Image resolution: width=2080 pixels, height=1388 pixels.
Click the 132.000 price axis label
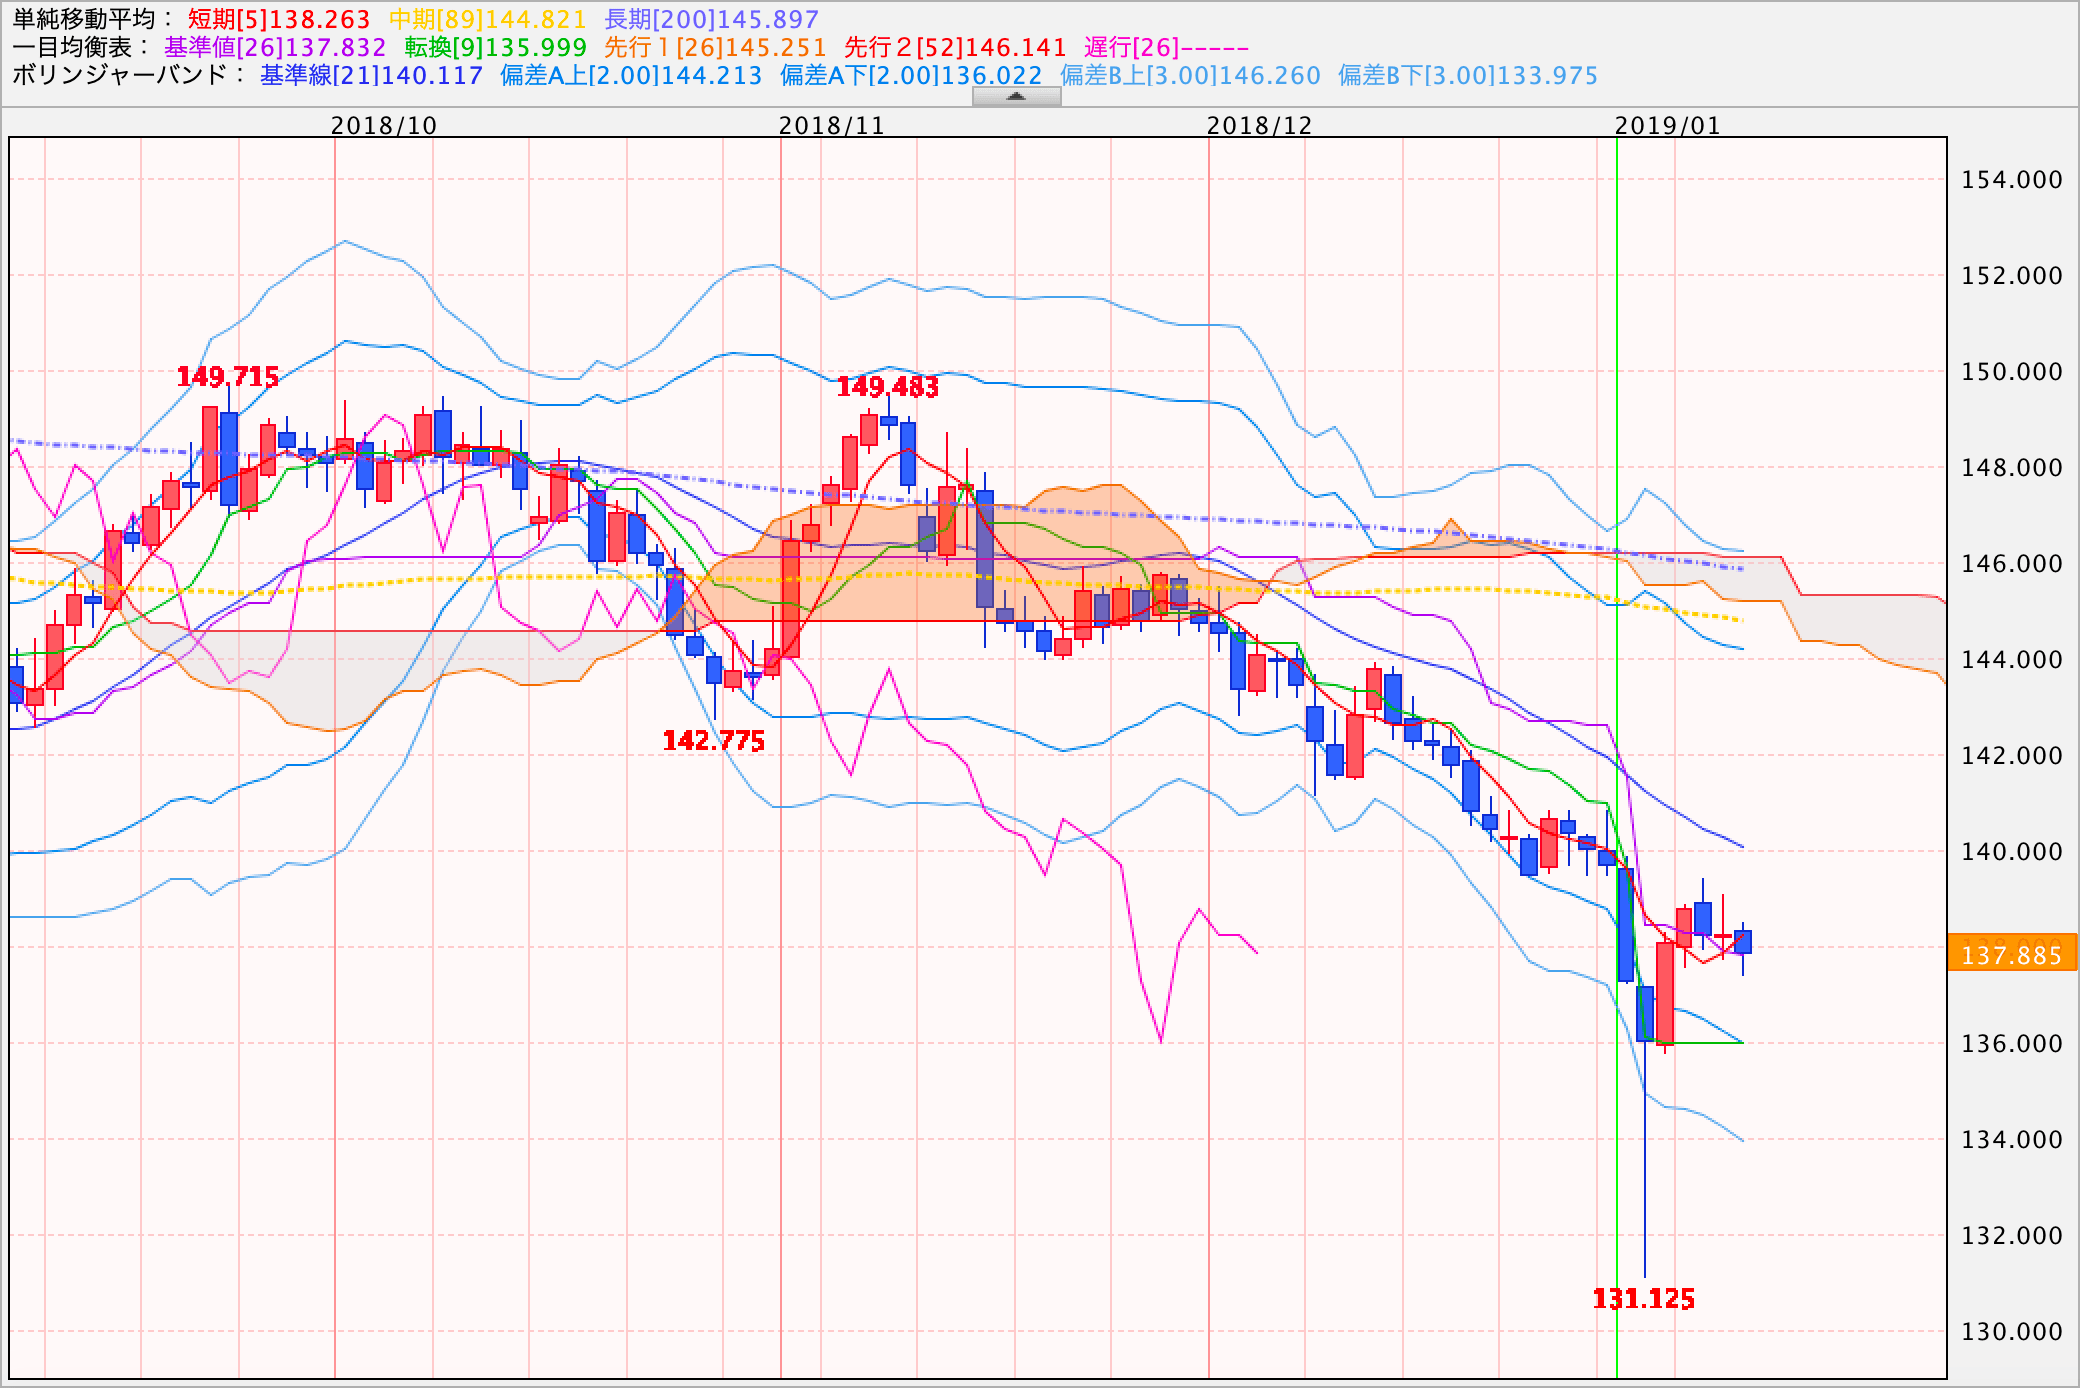coord(2012,1236)
